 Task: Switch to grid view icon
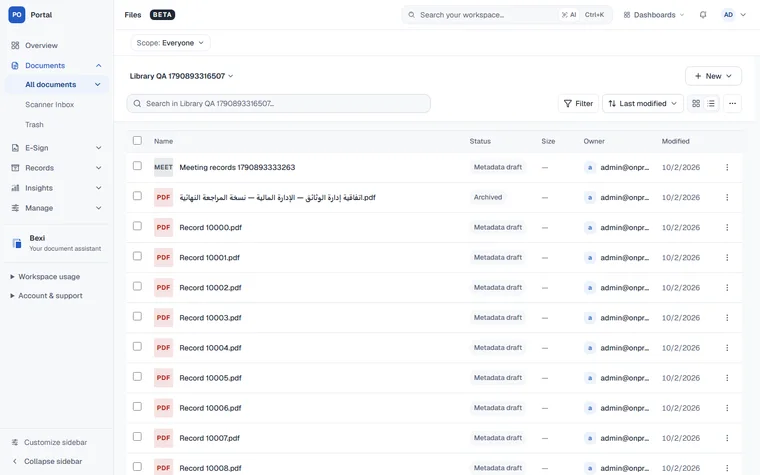coord(696,103)
